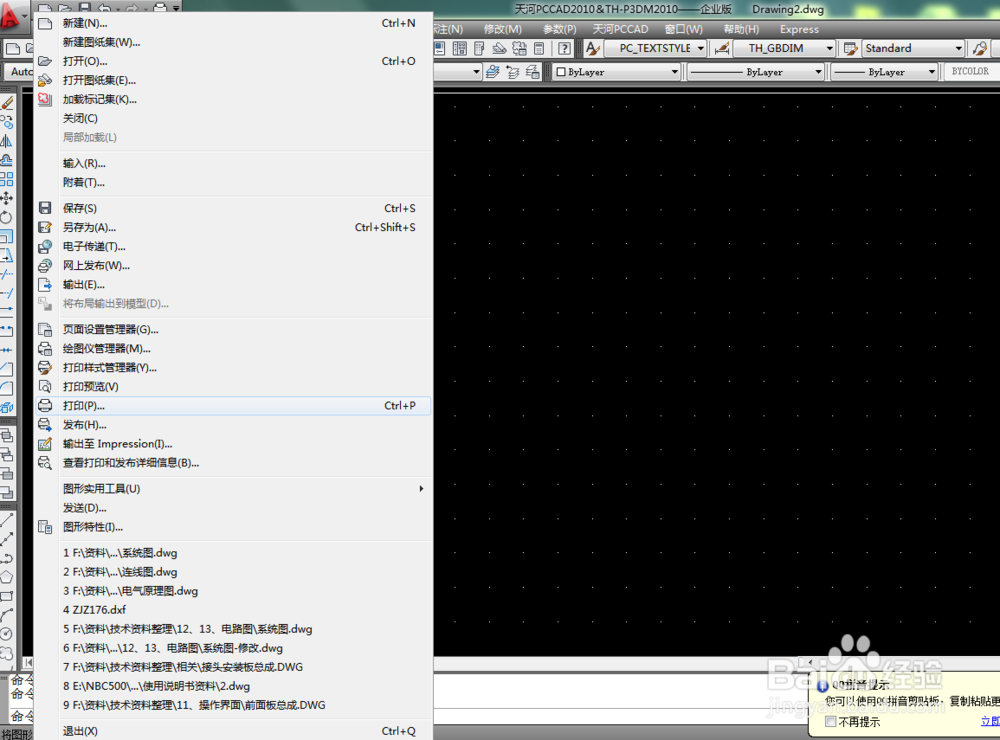Click the Impression export icon

(45, 444)
